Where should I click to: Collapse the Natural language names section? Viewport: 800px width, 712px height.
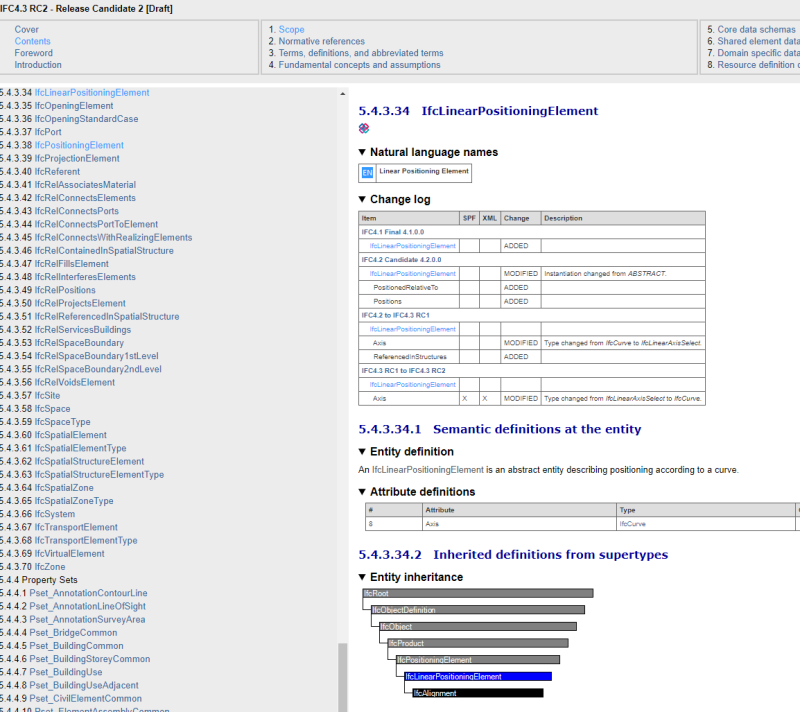[x=361, y=152]
